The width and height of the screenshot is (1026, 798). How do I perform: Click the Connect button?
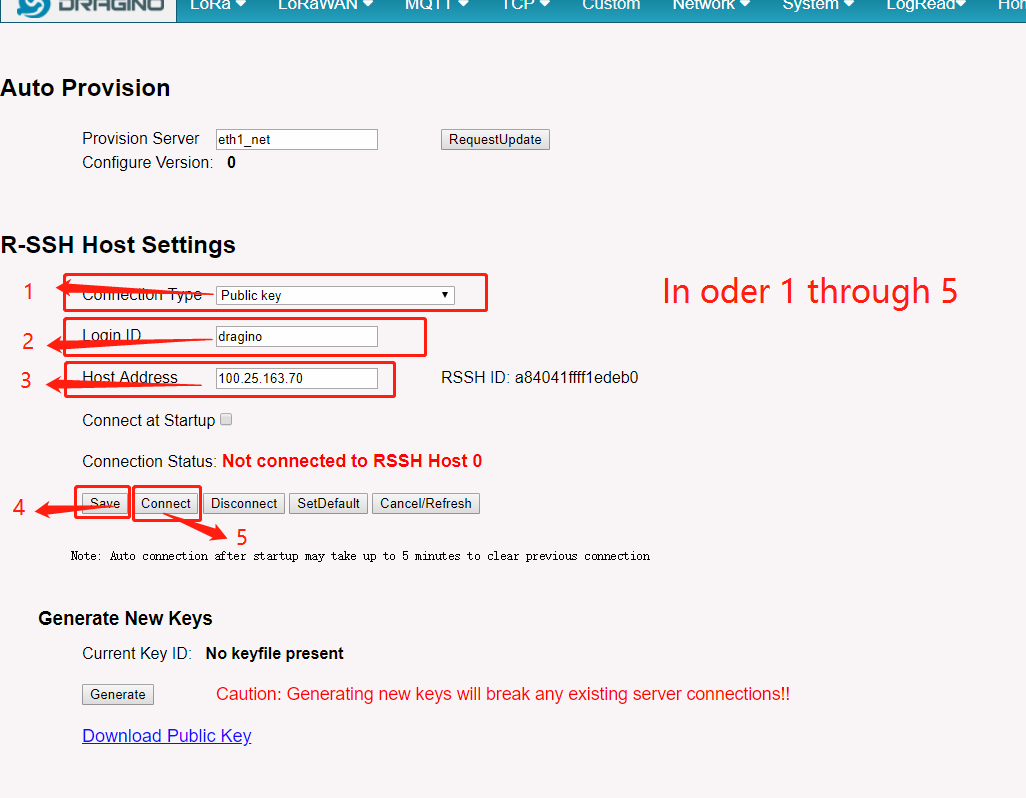(x=166, y=503)
